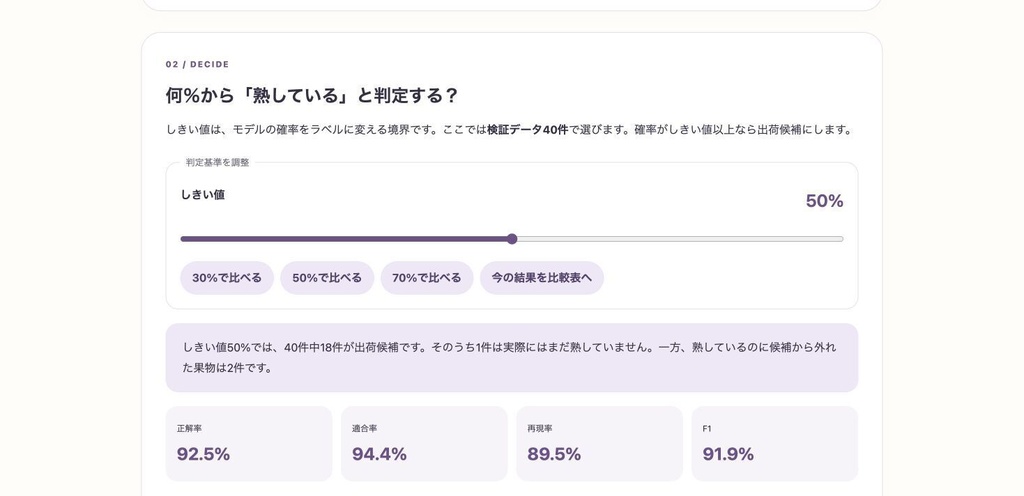Click the unfilled grey part of slider track
1024x496 pixels.
click(x=680, y=239)
